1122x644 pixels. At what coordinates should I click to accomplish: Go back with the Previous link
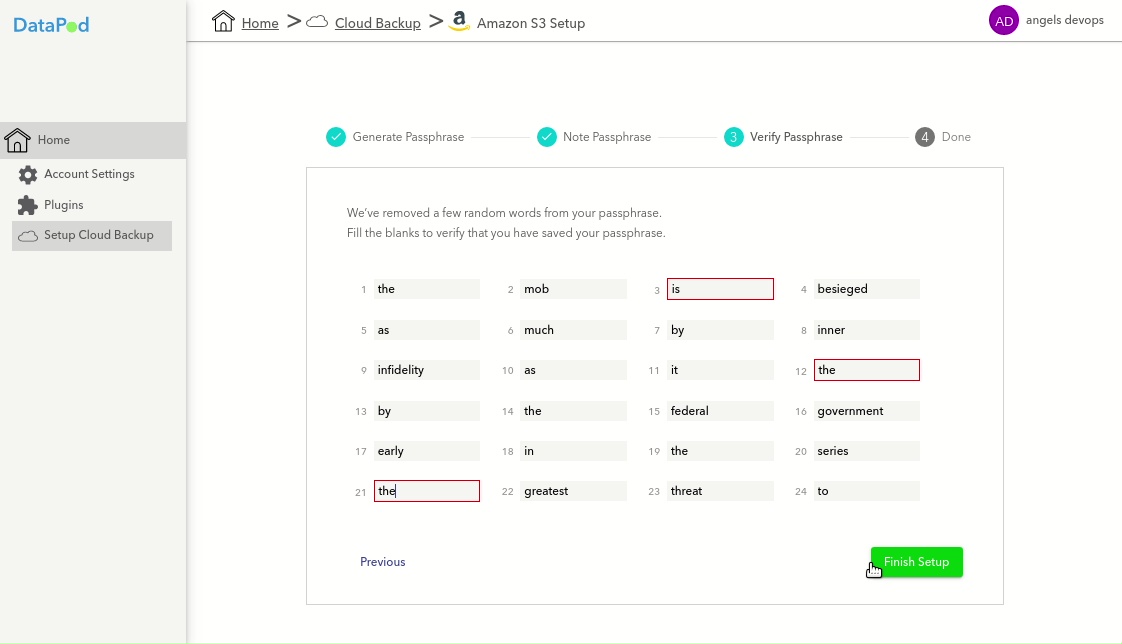(x=383, y=562)
